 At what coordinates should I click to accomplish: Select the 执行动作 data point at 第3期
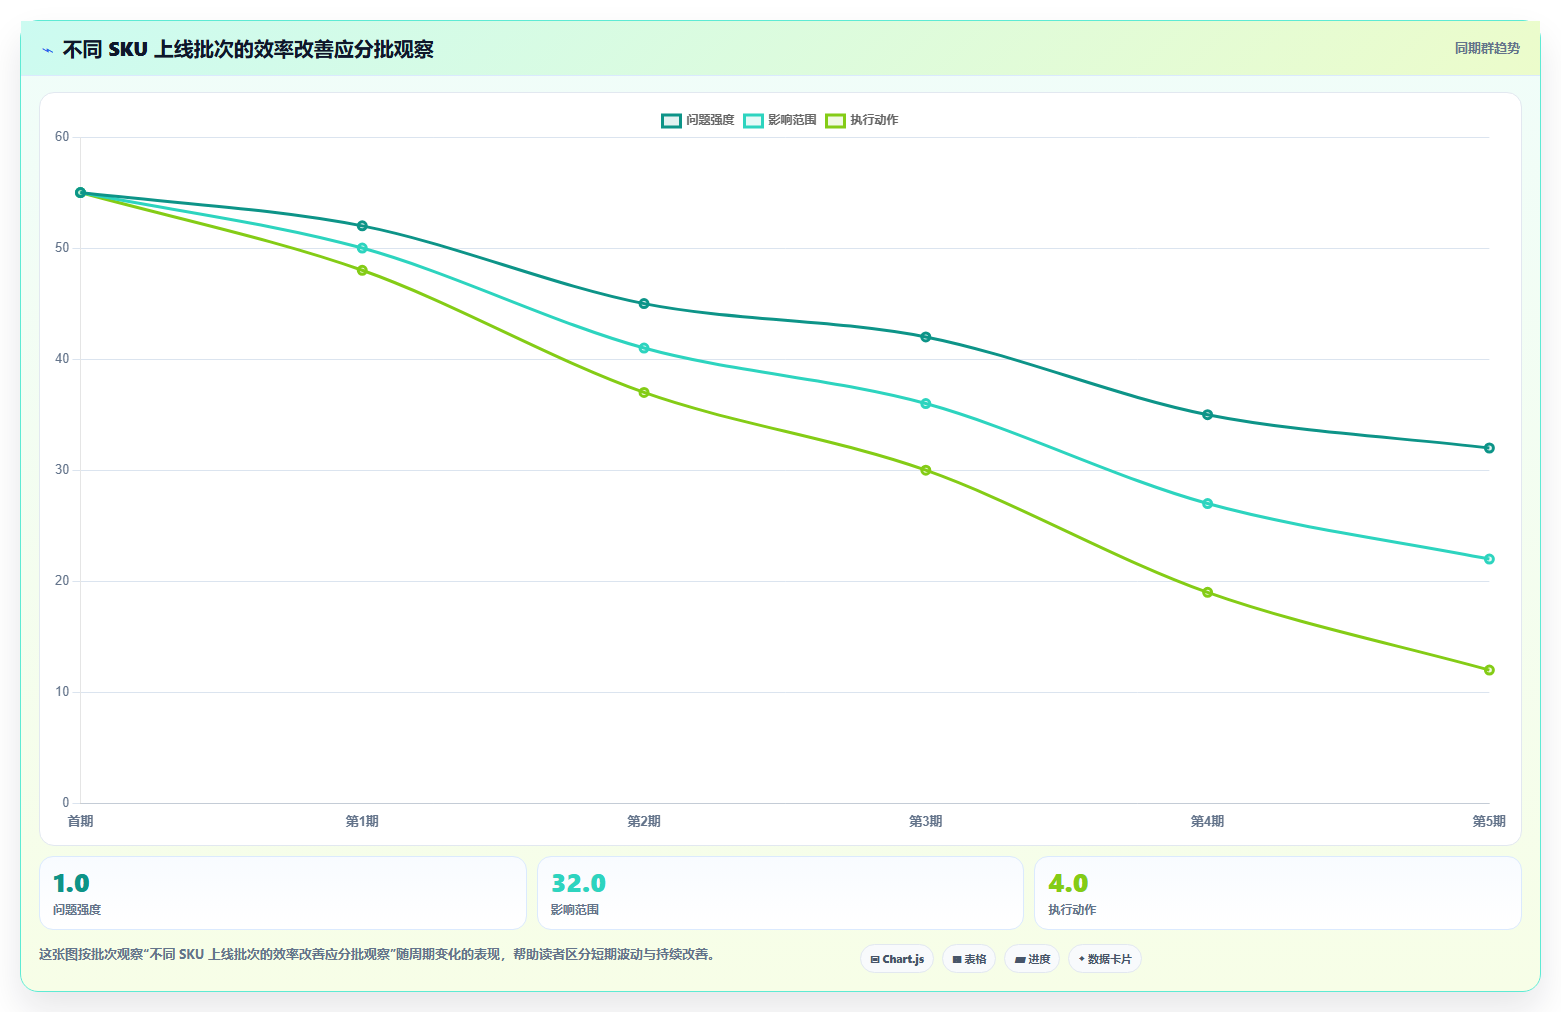tap(926, 470)
